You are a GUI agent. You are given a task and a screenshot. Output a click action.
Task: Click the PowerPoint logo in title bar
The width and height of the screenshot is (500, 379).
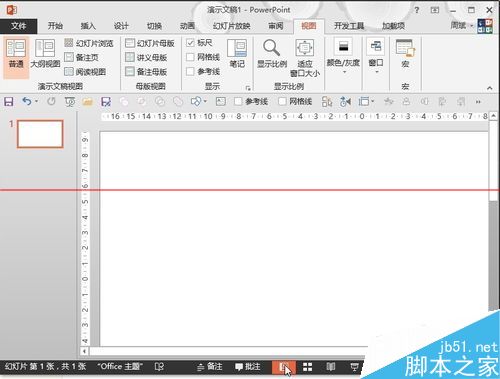tap(12, 10)
